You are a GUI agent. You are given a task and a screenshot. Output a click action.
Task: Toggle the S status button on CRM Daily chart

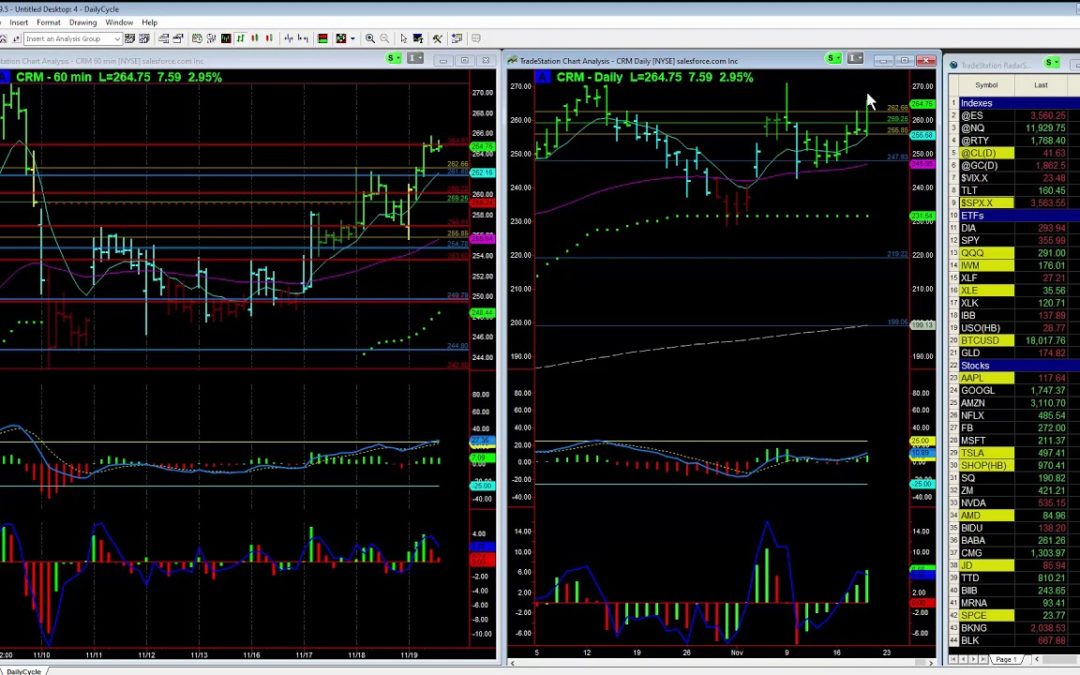tap(831, 58)
